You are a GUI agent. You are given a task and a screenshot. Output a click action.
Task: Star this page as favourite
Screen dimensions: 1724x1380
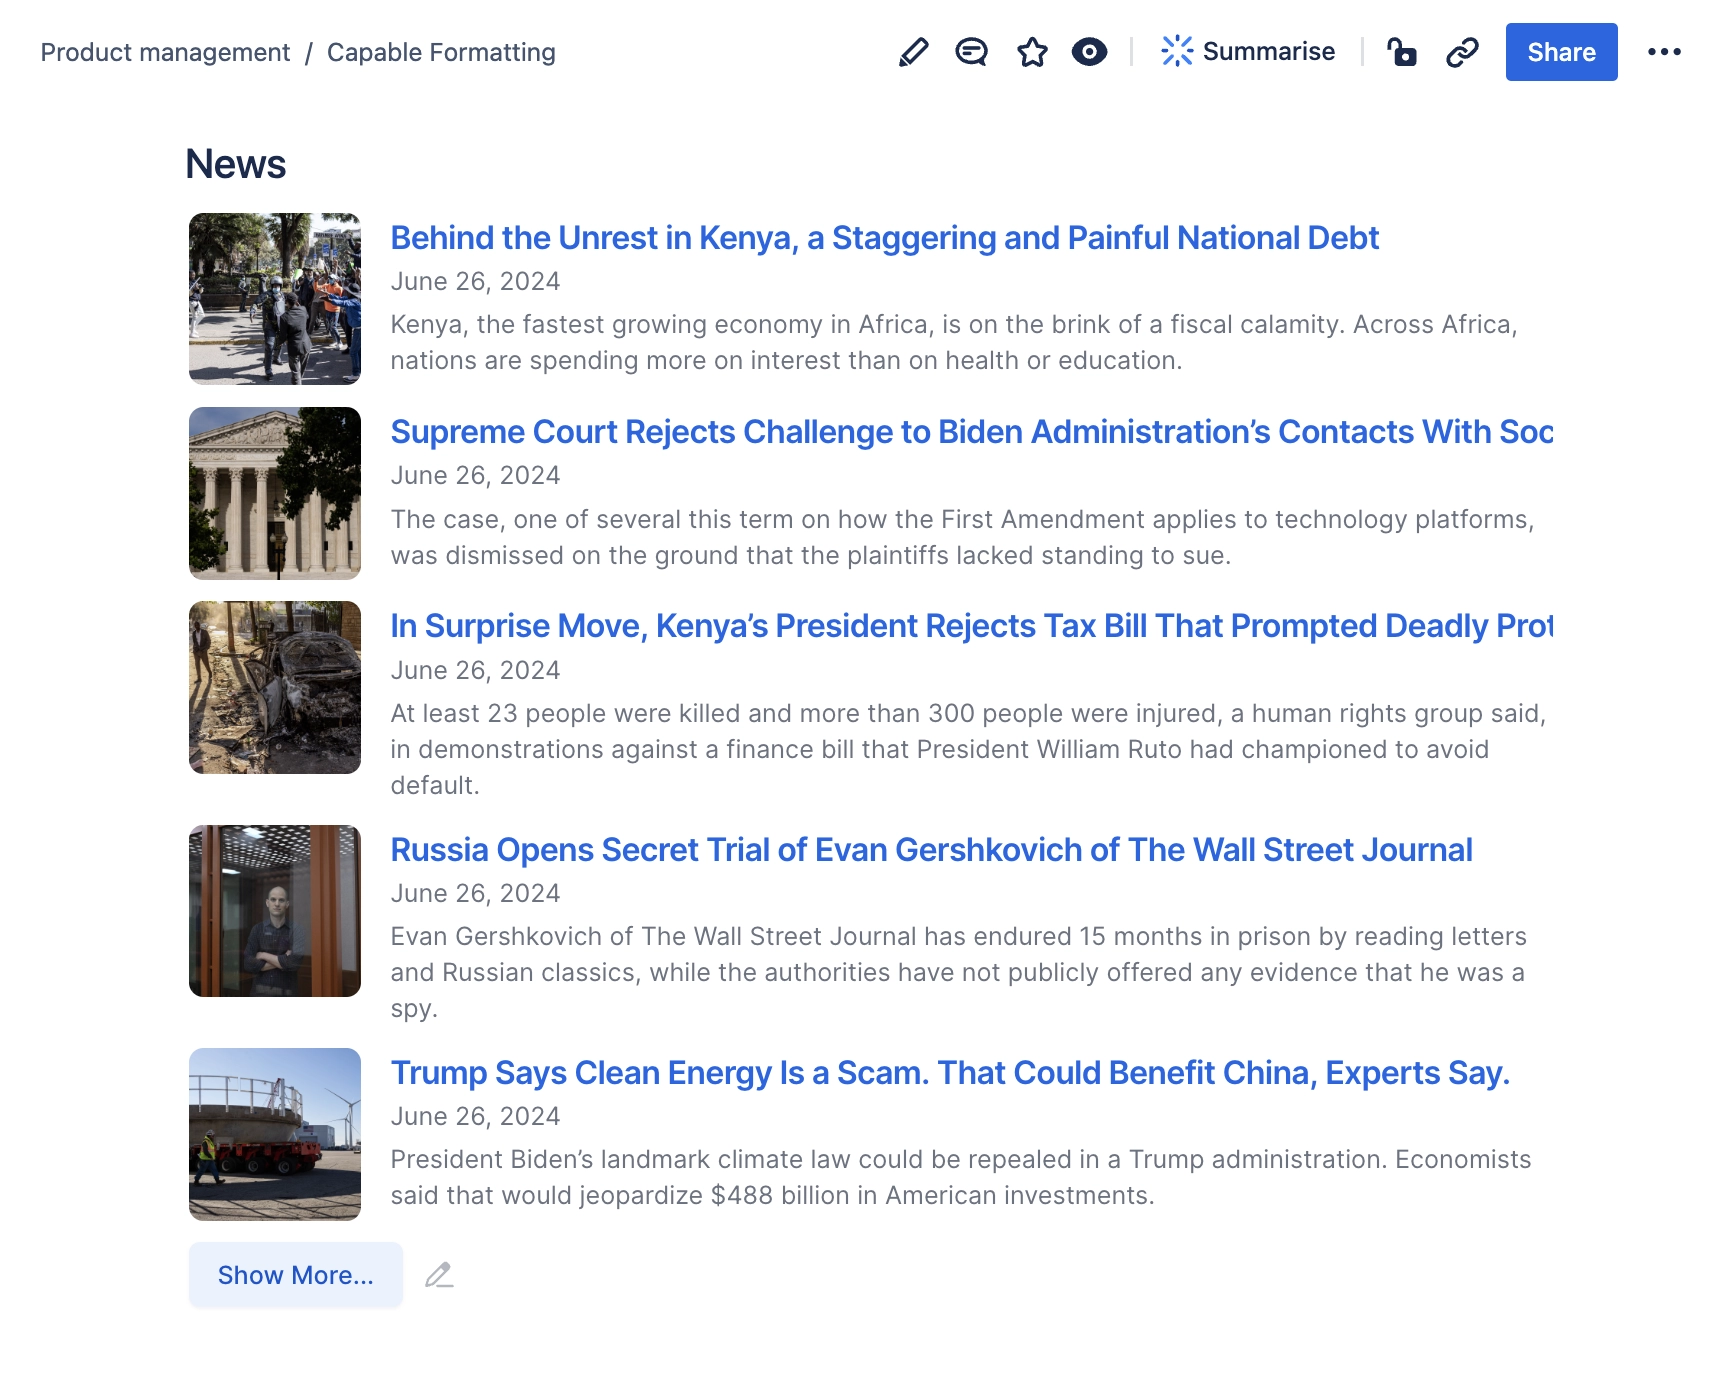(x=1032, y=52)
